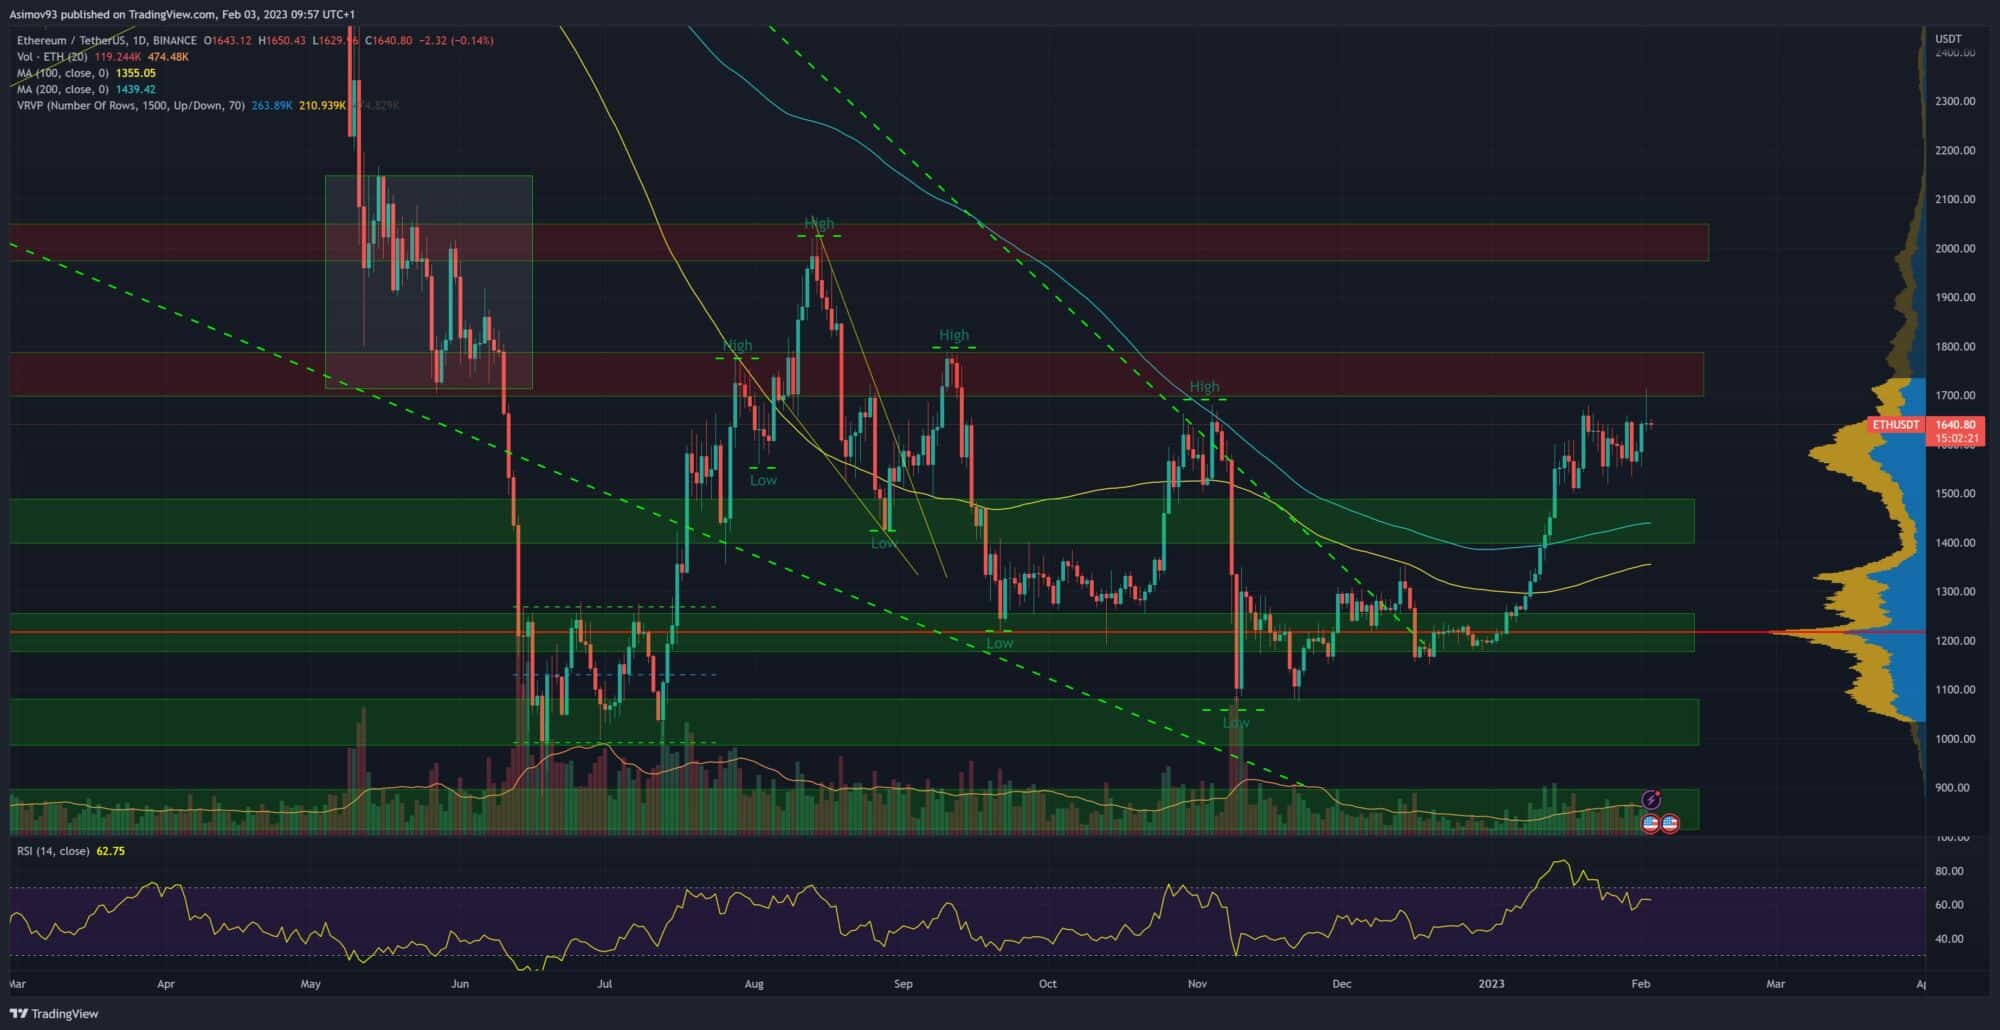Click the 2300.00 price axis label
Screen dimensions: 2000x1030
1954,101
